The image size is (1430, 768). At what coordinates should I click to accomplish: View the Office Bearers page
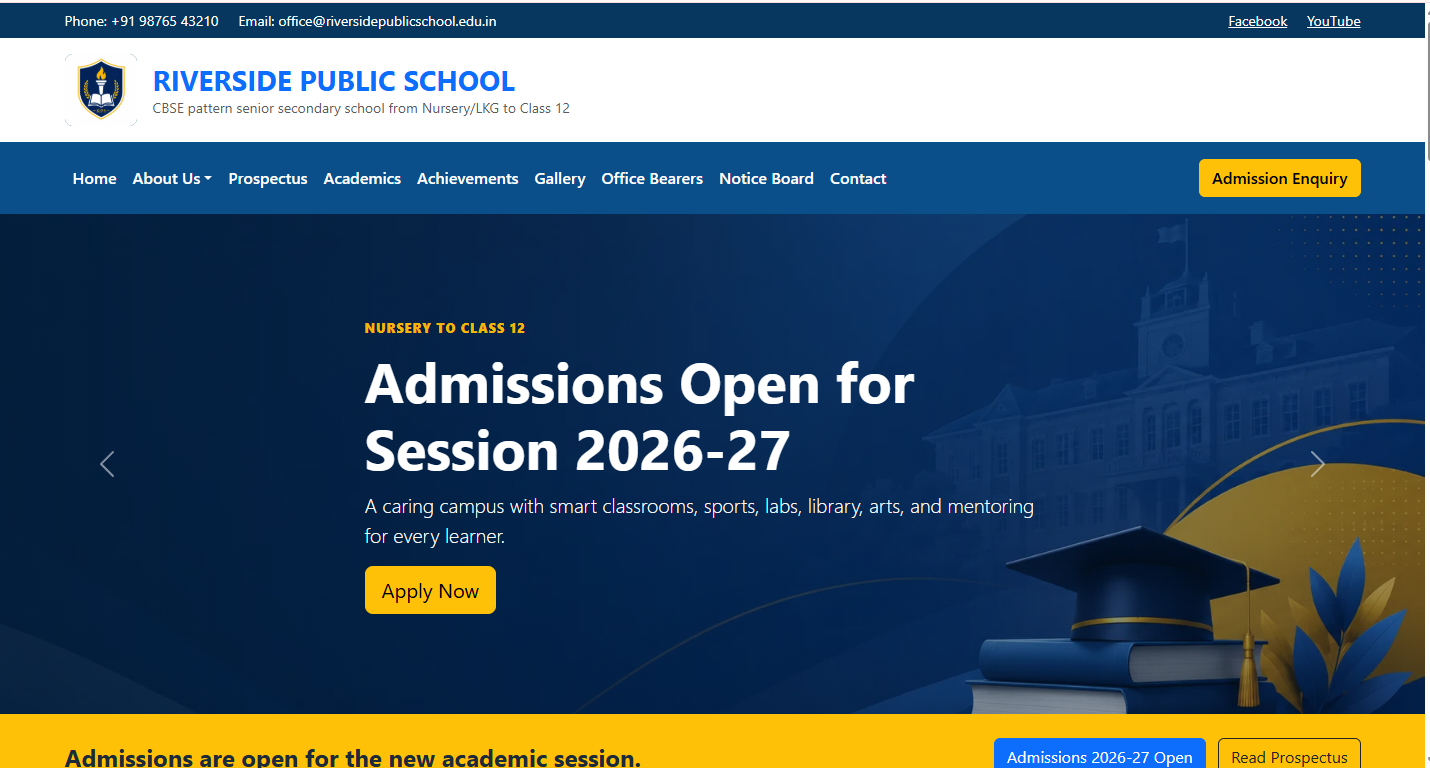tap(652, 178)
